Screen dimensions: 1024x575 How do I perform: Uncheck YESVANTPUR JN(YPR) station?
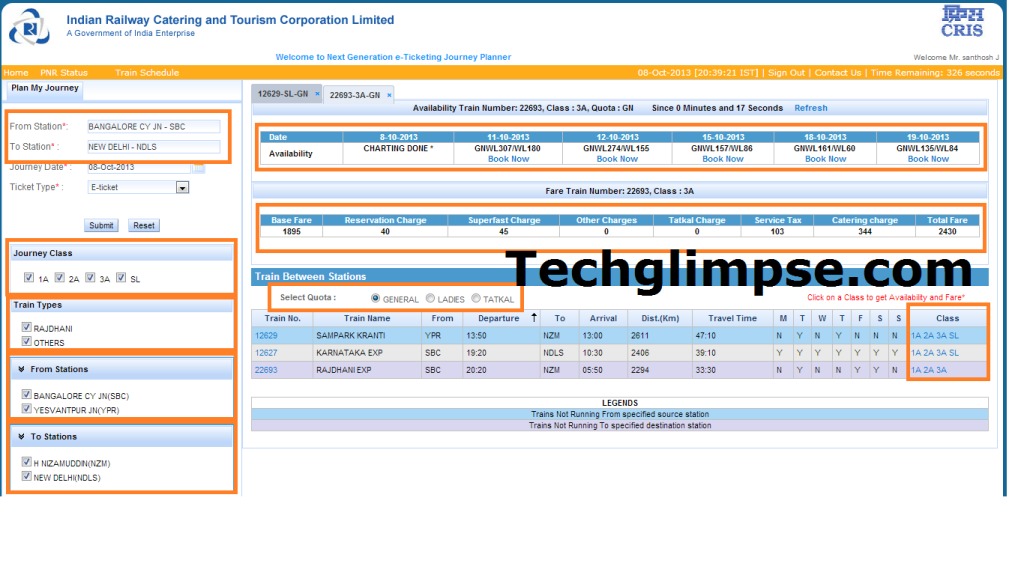(x=26, y=408)
